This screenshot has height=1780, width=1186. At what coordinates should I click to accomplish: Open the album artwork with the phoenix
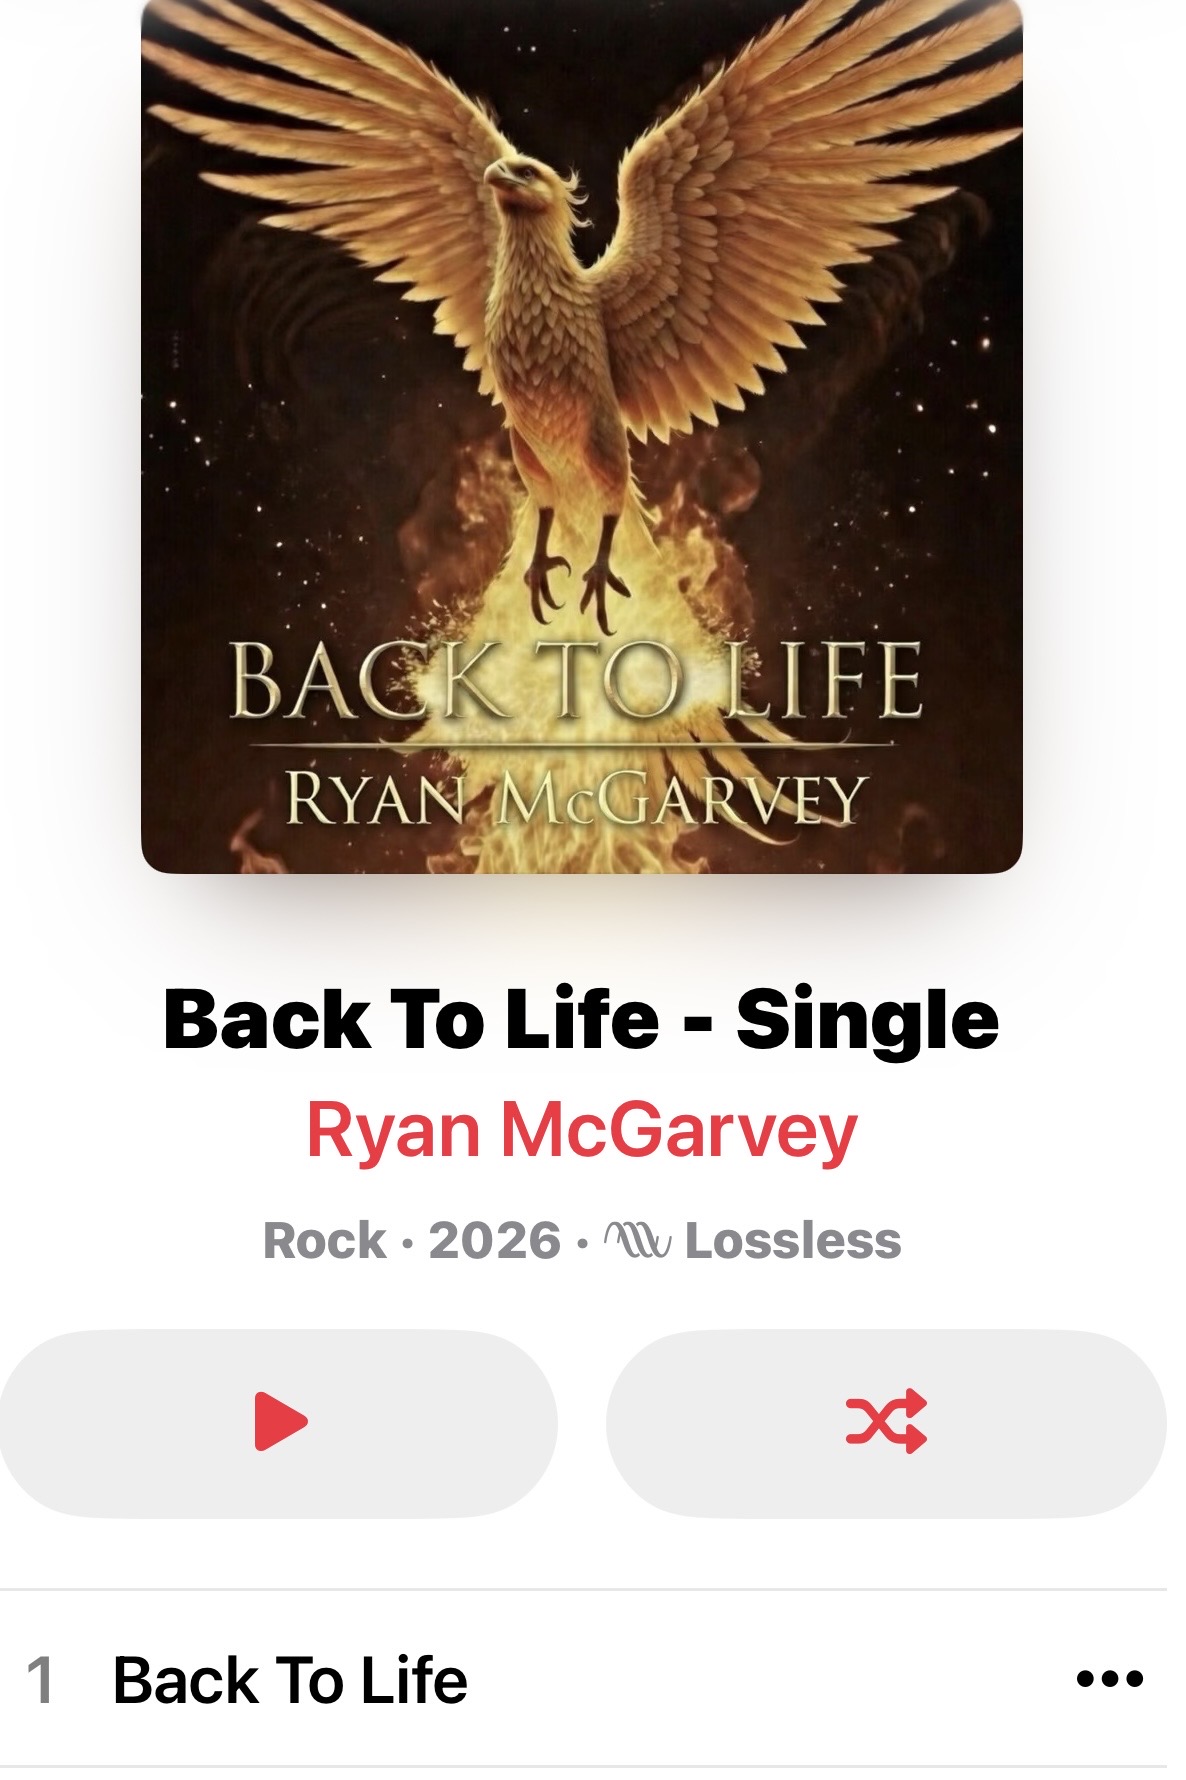[582, 436]
